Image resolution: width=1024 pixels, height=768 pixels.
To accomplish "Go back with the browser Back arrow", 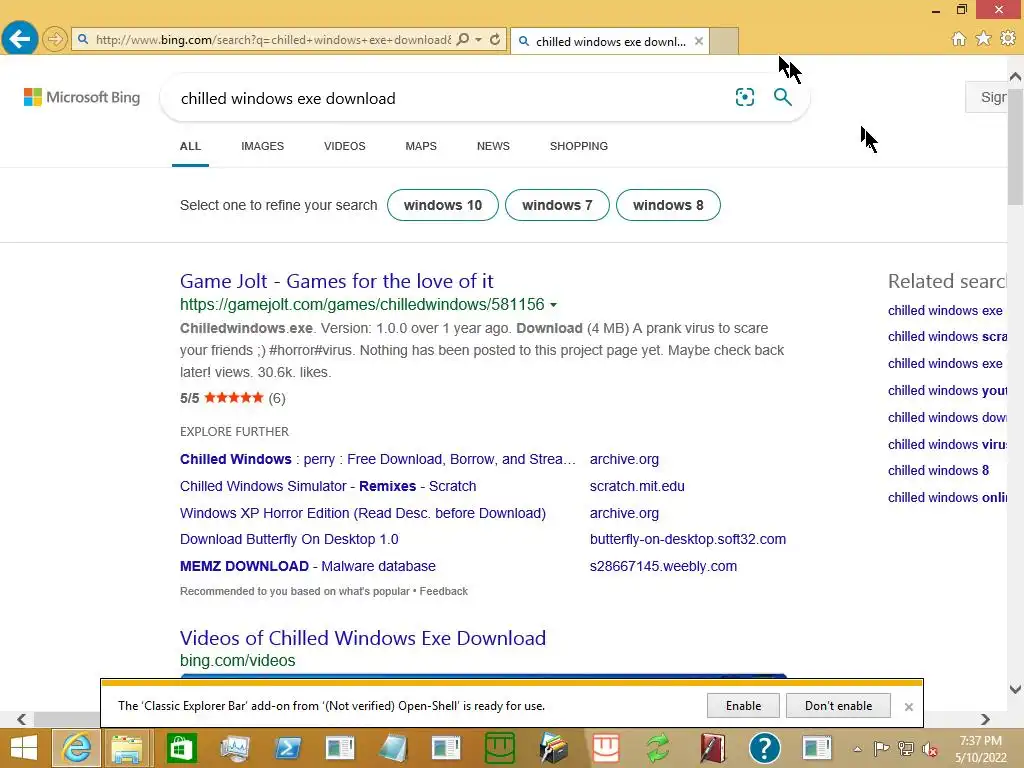I will point(20,39).
